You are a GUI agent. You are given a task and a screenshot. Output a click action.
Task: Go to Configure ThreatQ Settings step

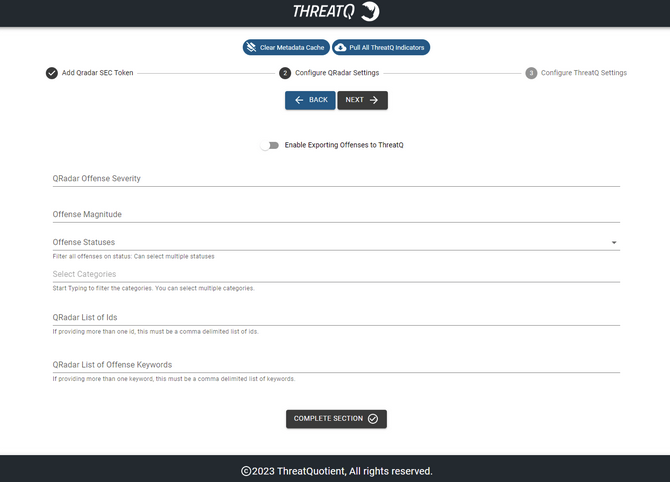tap(584, 73)
